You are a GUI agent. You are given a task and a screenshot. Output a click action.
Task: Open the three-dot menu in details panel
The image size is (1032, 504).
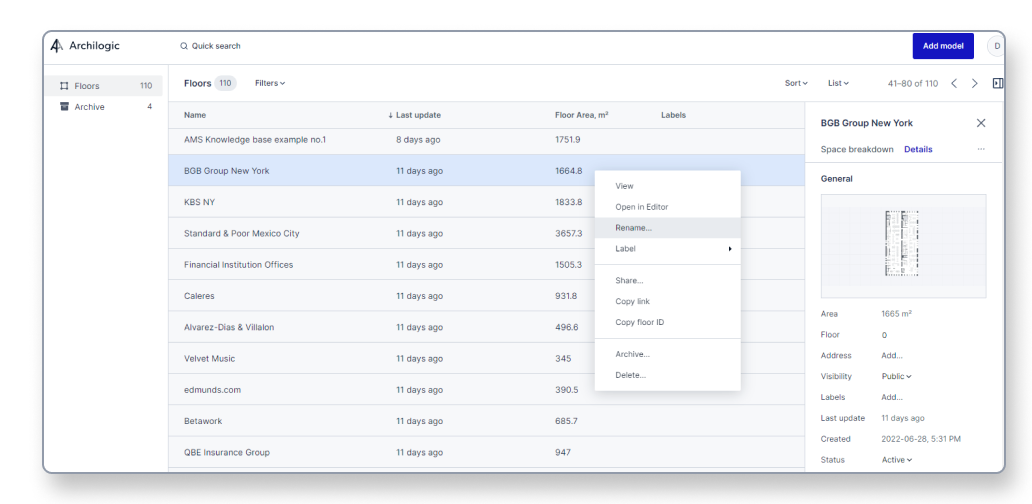tap(981, 149)
